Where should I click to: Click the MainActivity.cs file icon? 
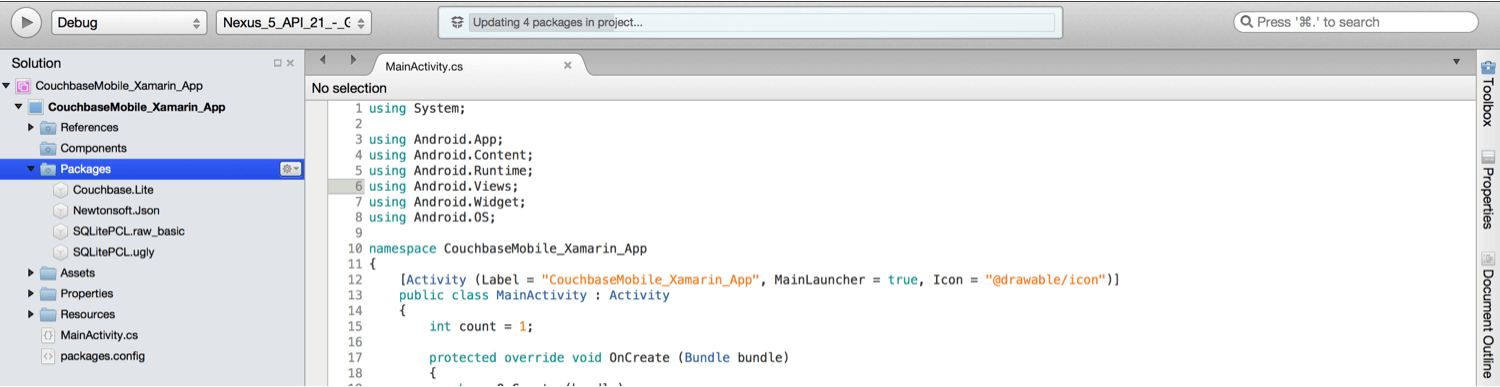coord(48,336)
